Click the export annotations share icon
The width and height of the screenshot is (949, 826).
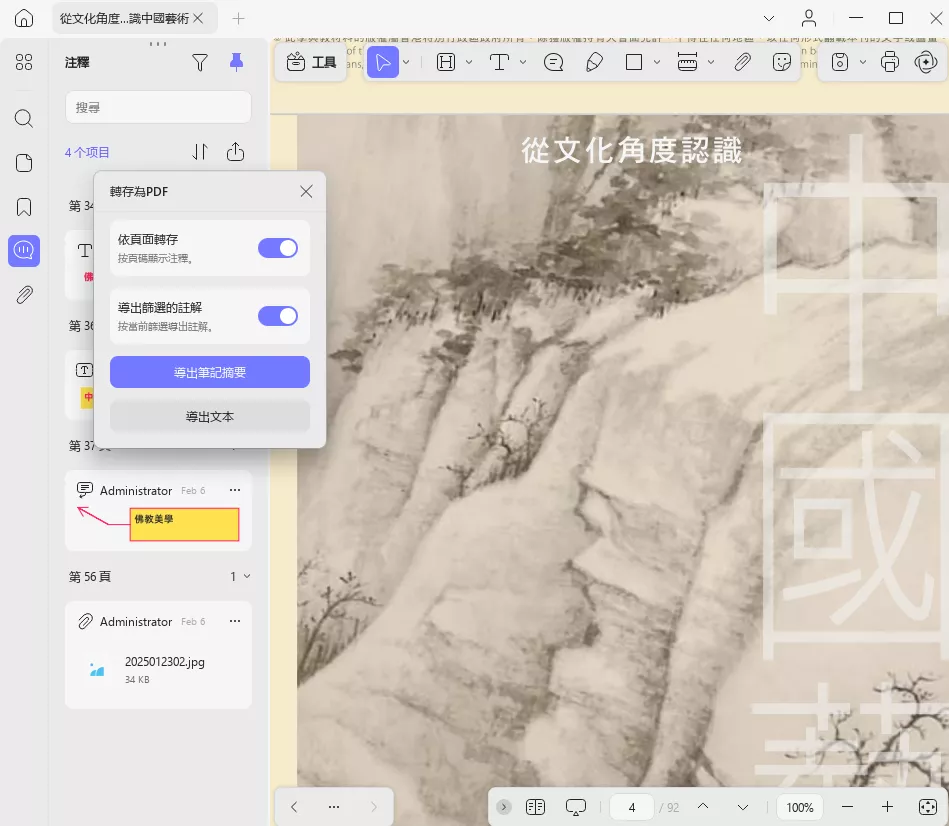coord(235,152)
